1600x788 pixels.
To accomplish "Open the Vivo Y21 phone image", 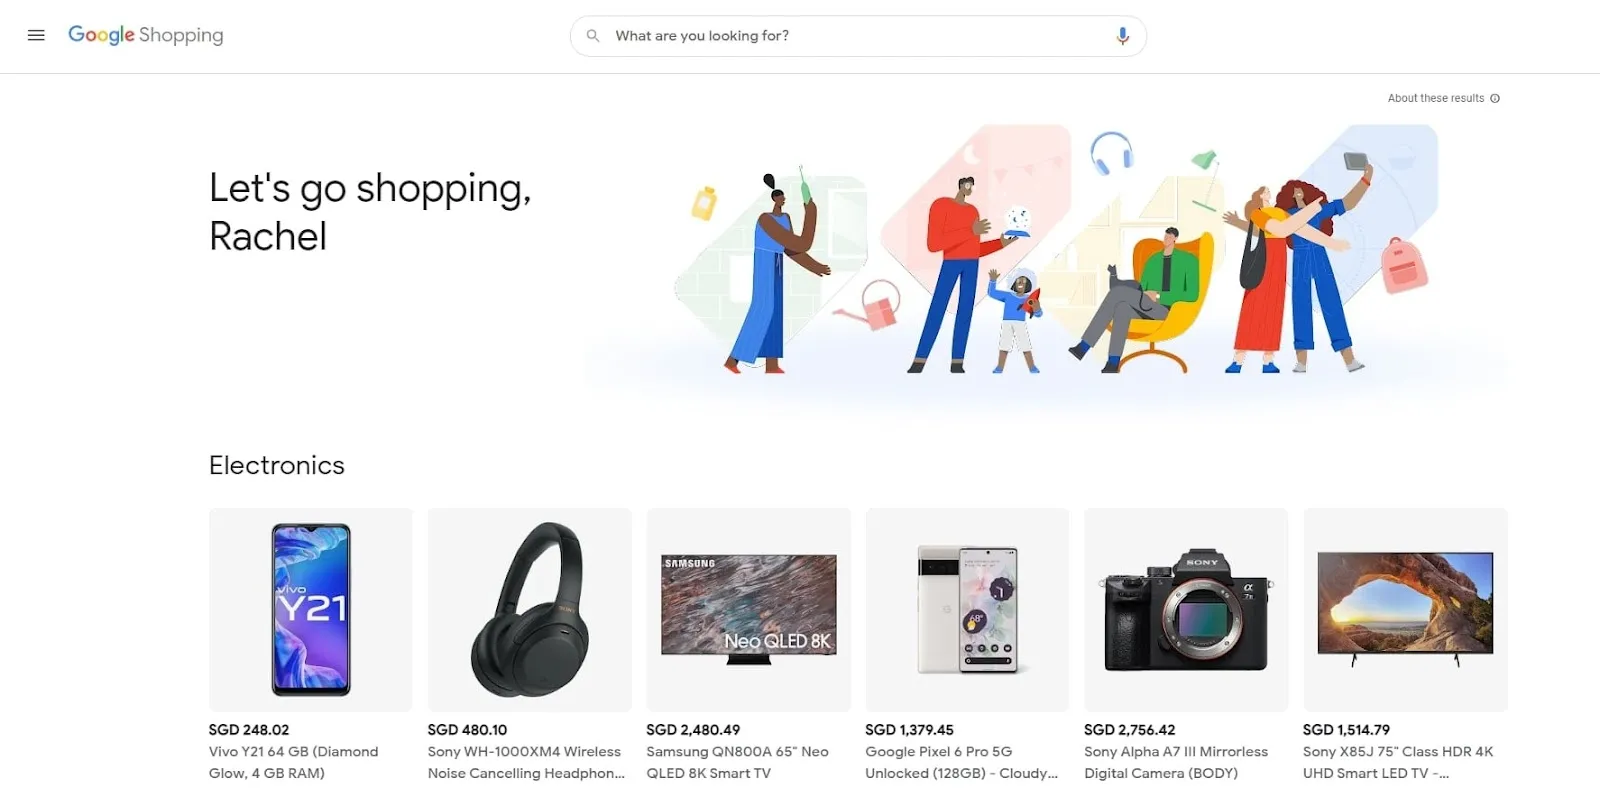I will point(310,609).
